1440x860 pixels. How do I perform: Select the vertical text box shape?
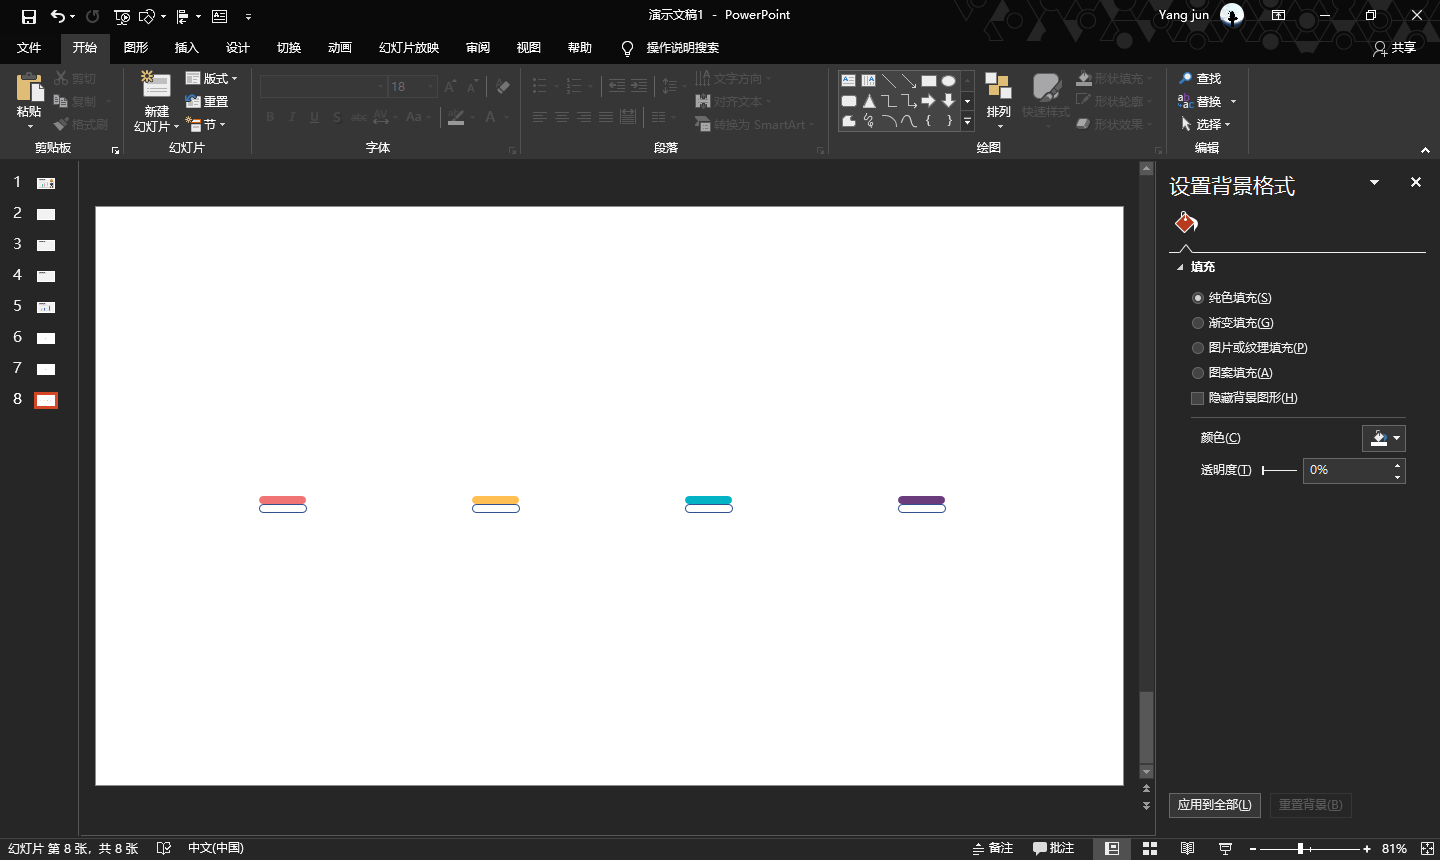pos(868,80)
